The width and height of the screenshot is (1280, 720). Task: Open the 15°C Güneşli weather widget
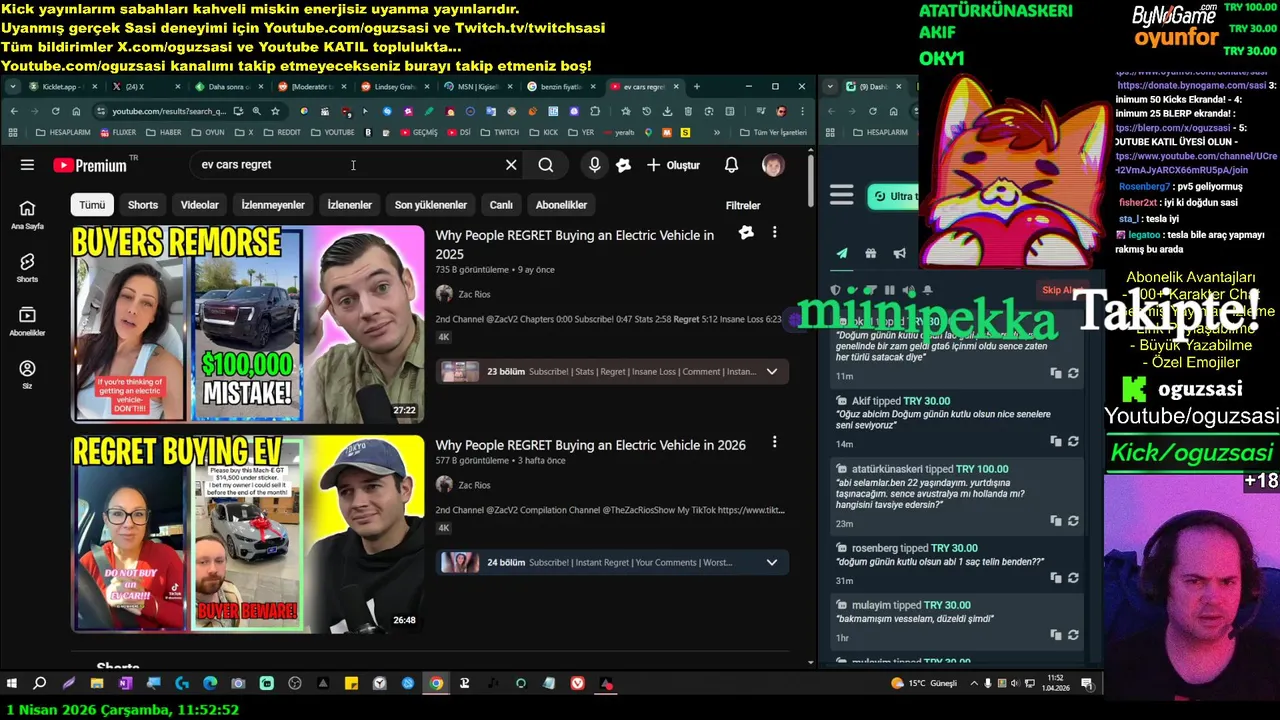click(x=924, y=684)
